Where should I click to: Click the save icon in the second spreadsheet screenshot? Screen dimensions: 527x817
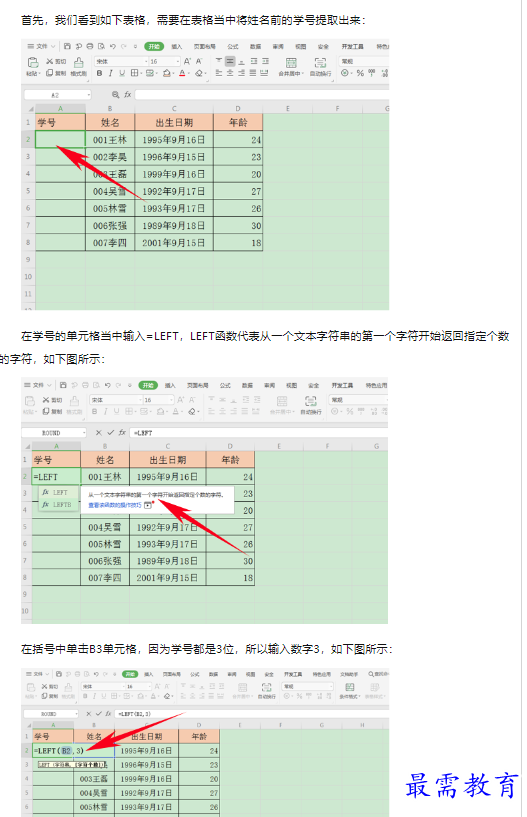pyautogui.click(x=63, y=385)
